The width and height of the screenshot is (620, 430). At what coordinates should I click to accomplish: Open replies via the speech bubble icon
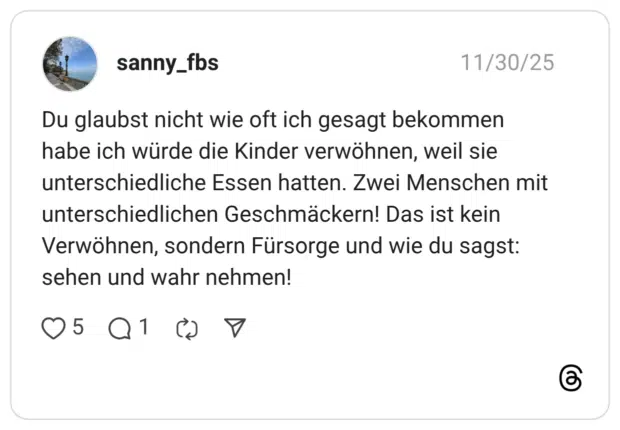point(120,328)
